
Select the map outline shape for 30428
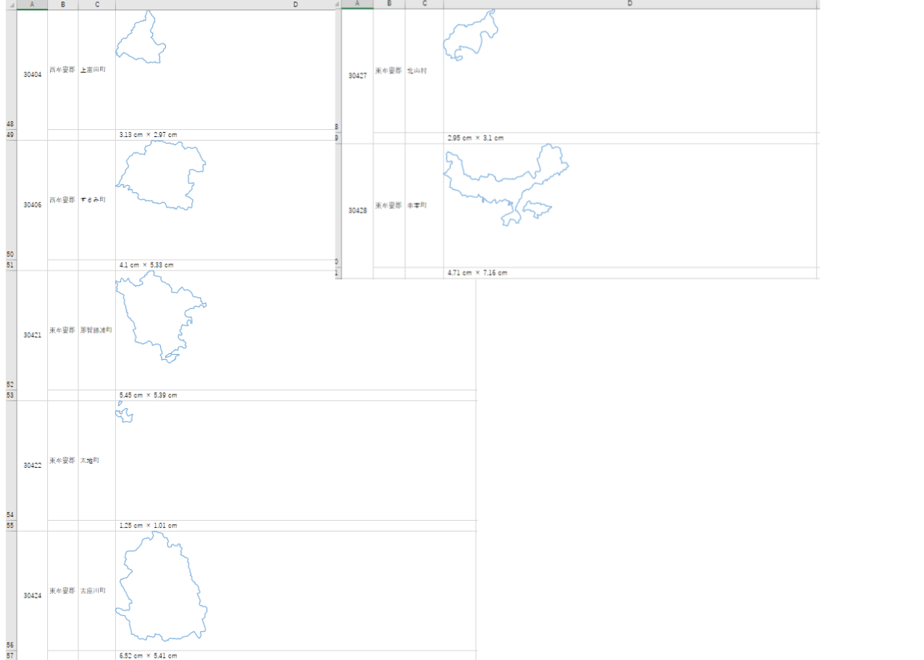point(506,184)
